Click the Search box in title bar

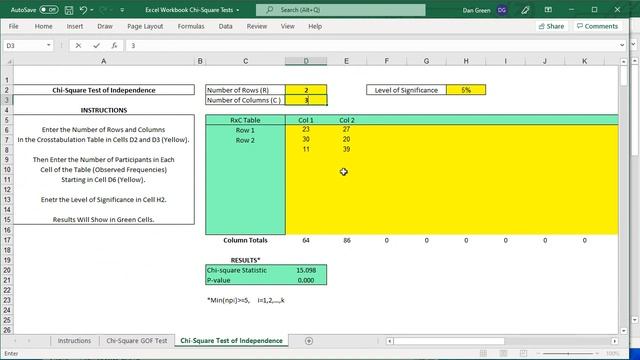click(340, 10)
